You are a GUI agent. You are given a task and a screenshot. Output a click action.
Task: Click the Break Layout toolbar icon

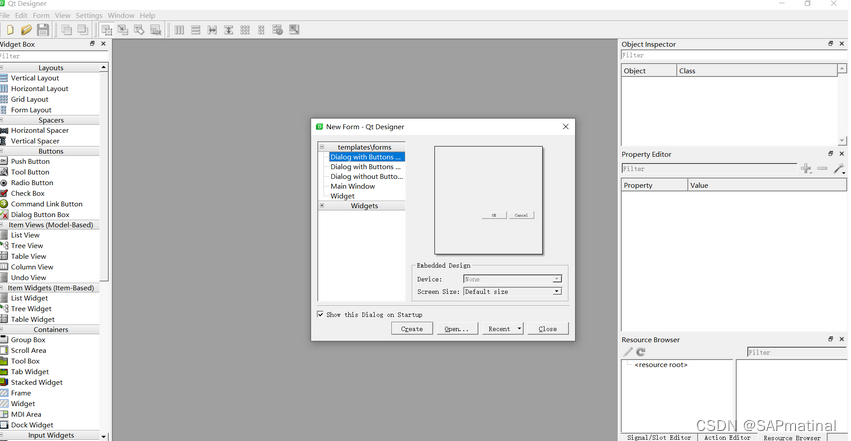[x=277, y=30]
